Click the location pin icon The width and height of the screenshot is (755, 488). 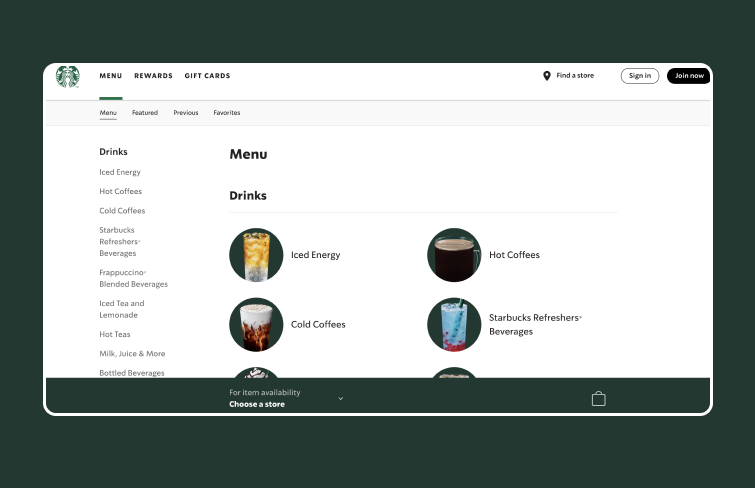[x=547, y=76]
